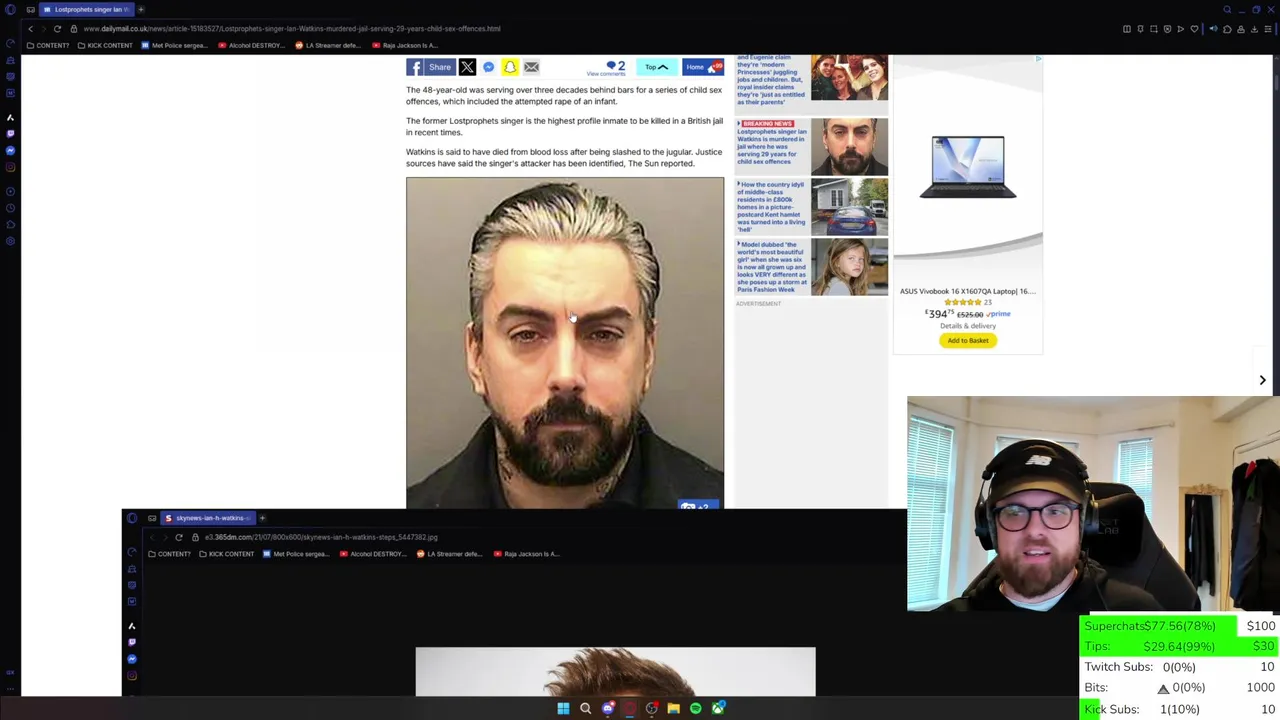Open Aria icon in lower window sidebar
The width and height of the screenshot is (1280, 720).
pyautogui.click(x=132, y=625)
